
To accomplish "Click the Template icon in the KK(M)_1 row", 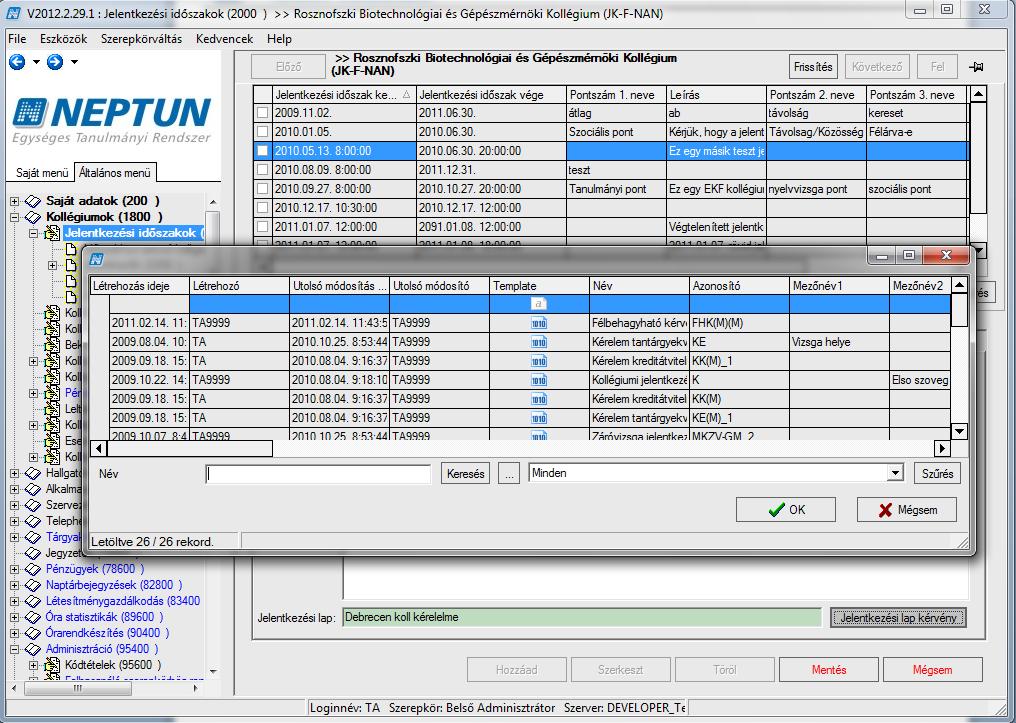I will 539,361.
